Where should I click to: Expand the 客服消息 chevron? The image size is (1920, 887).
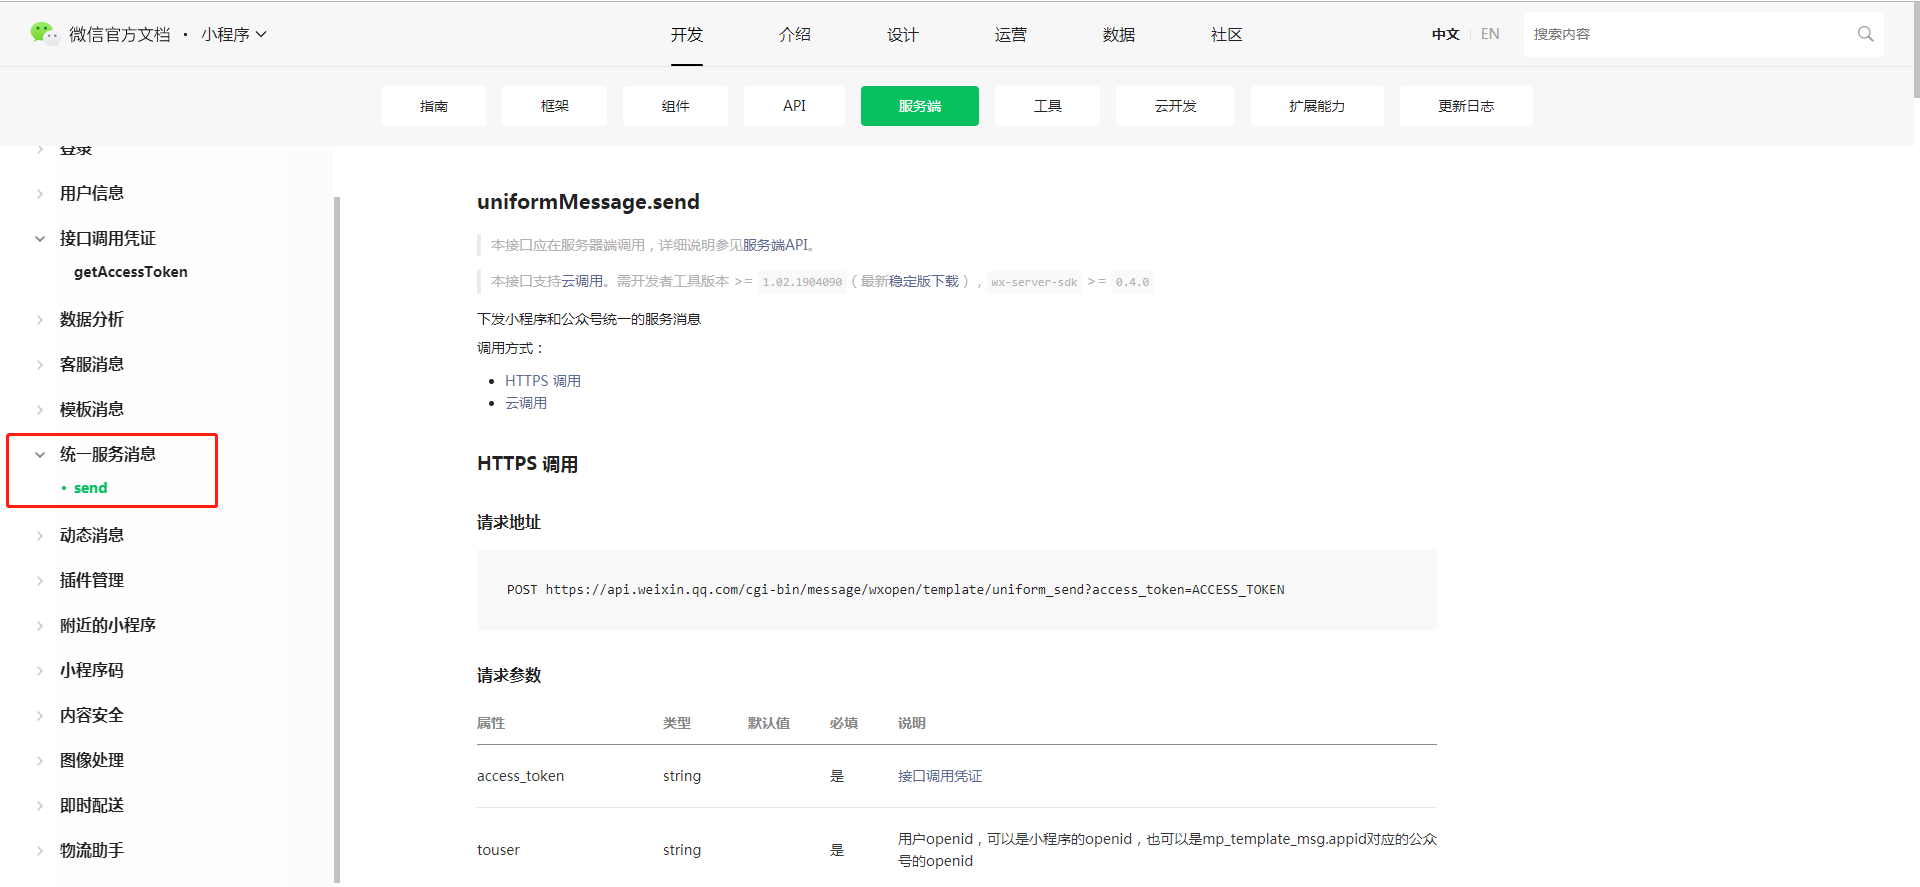coord(40,365)
